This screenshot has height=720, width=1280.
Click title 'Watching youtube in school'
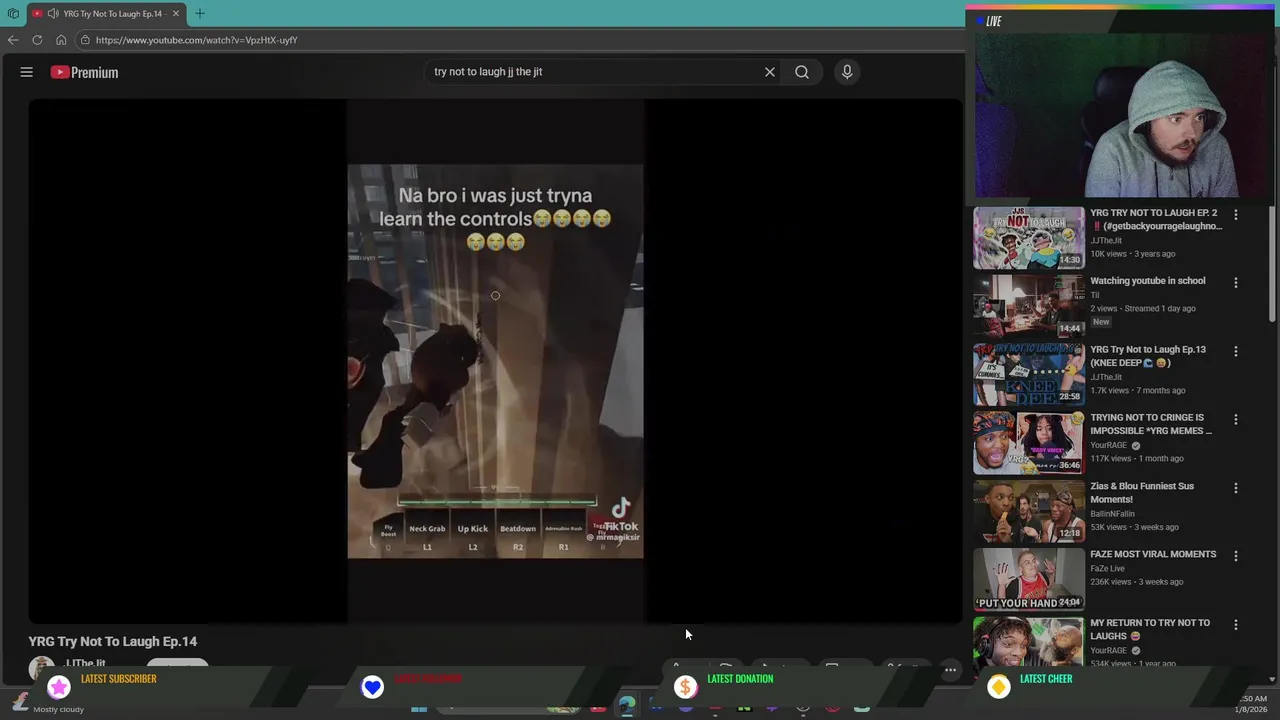[x=1148, y=281]
